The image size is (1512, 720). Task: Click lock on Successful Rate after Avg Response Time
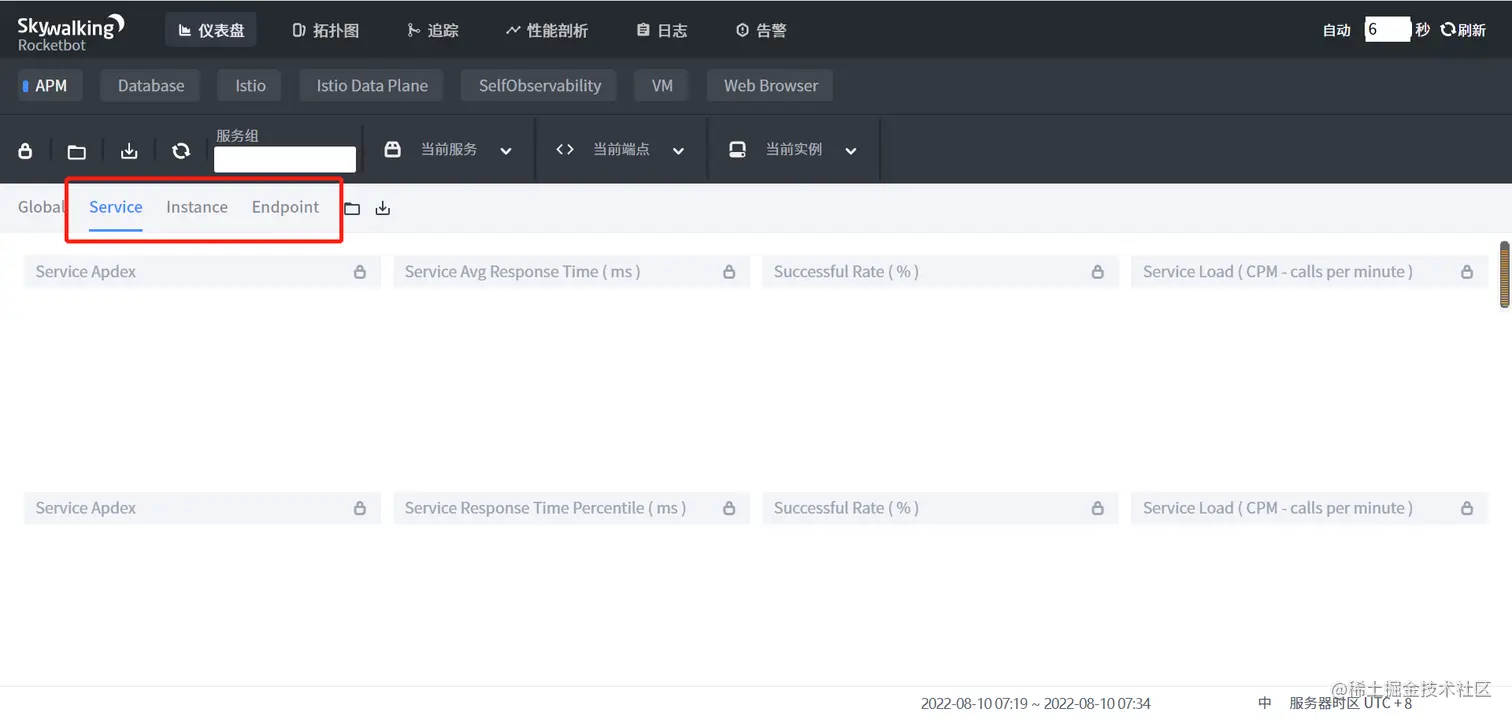click(1097, 272)
